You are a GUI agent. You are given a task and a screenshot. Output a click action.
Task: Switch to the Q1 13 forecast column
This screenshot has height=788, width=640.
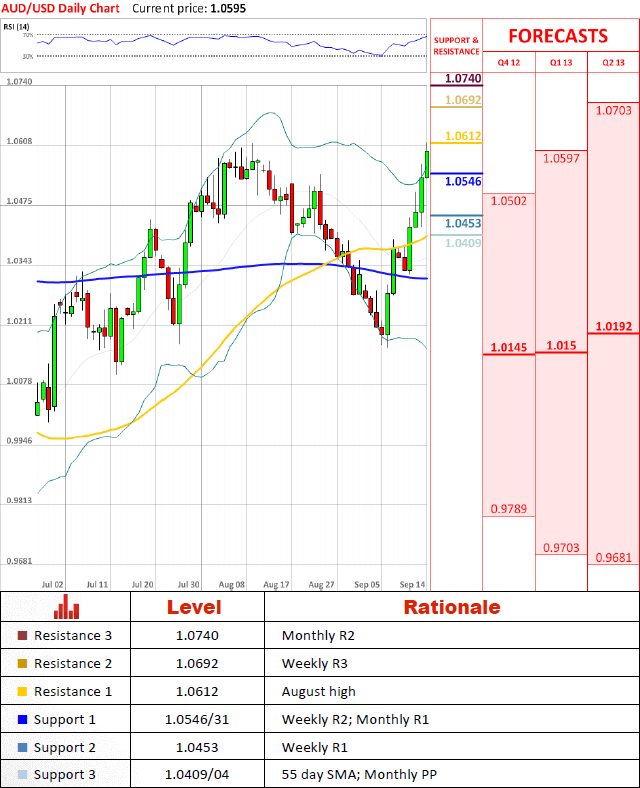click(x=561, y=62)
